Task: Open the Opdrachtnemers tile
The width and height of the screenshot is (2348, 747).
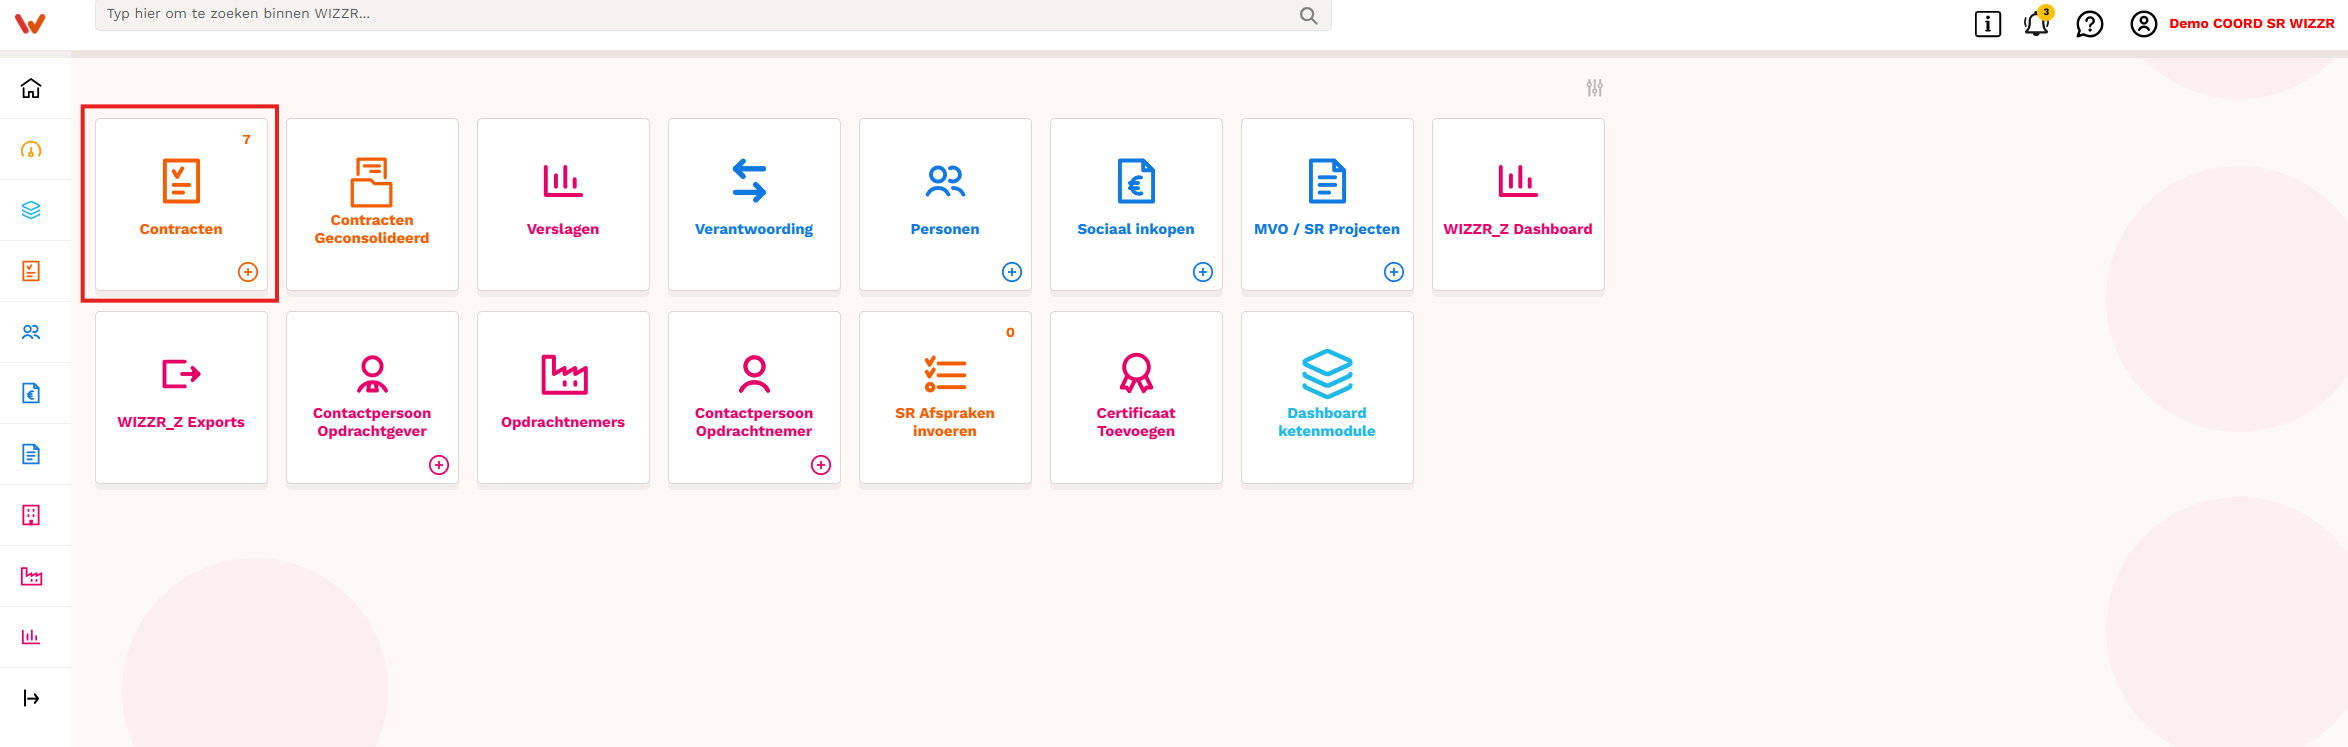Action: [563, 398]
